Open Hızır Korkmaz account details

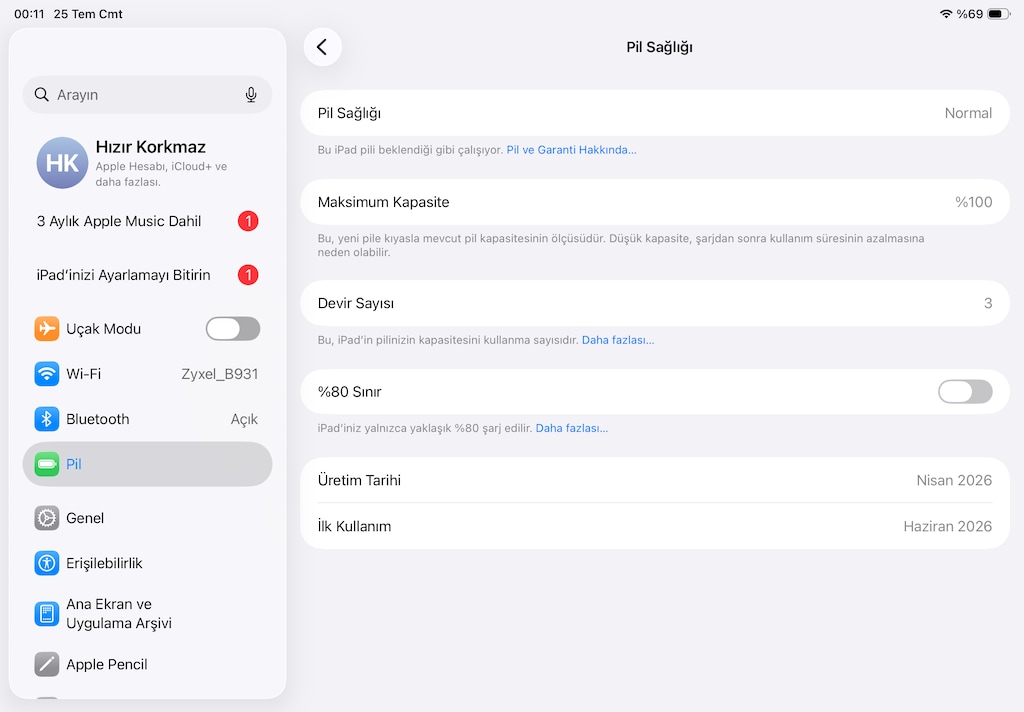(x=148, y=163)
